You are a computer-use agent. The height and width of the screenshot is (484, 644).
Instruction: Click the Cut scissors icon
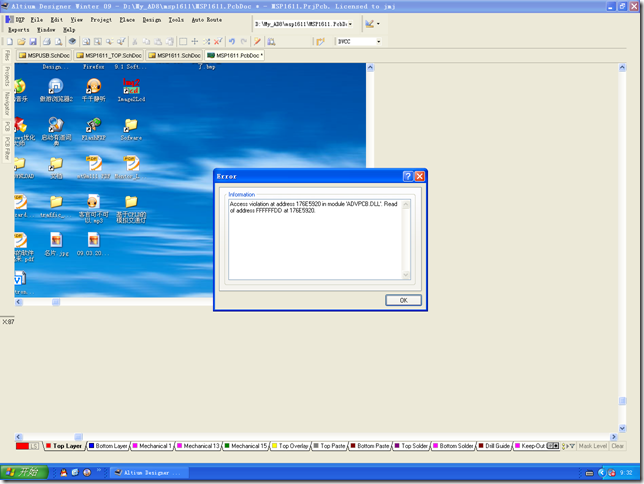[x=134, y=41]
